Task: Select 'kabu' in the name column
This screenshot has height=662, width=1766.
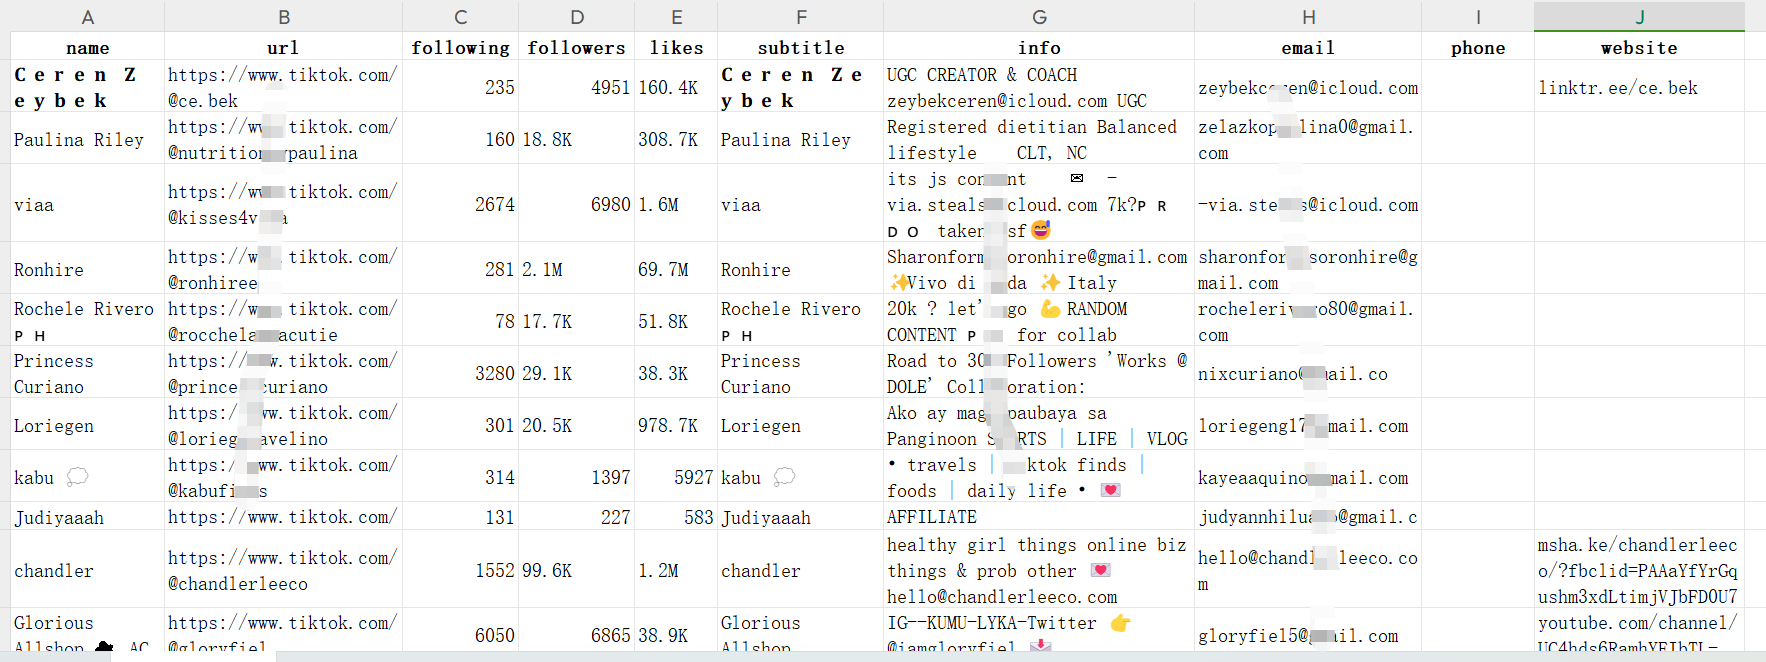Action: coord(87,477)
